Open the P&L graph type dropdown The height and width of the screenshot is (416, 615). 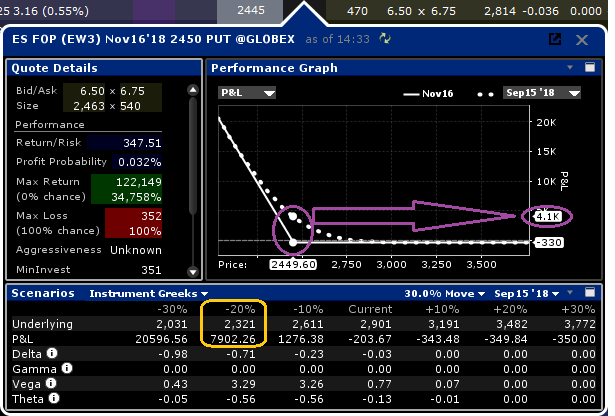pos(247,93)
